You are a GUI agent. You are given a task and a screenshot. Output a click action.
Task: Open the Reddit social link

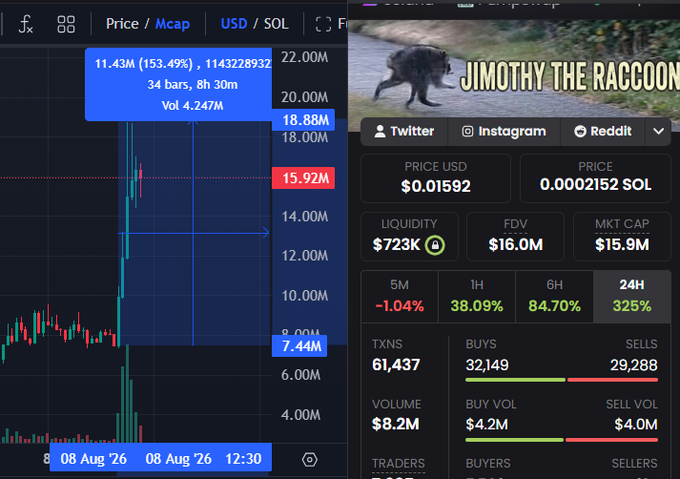coord(603,131)
